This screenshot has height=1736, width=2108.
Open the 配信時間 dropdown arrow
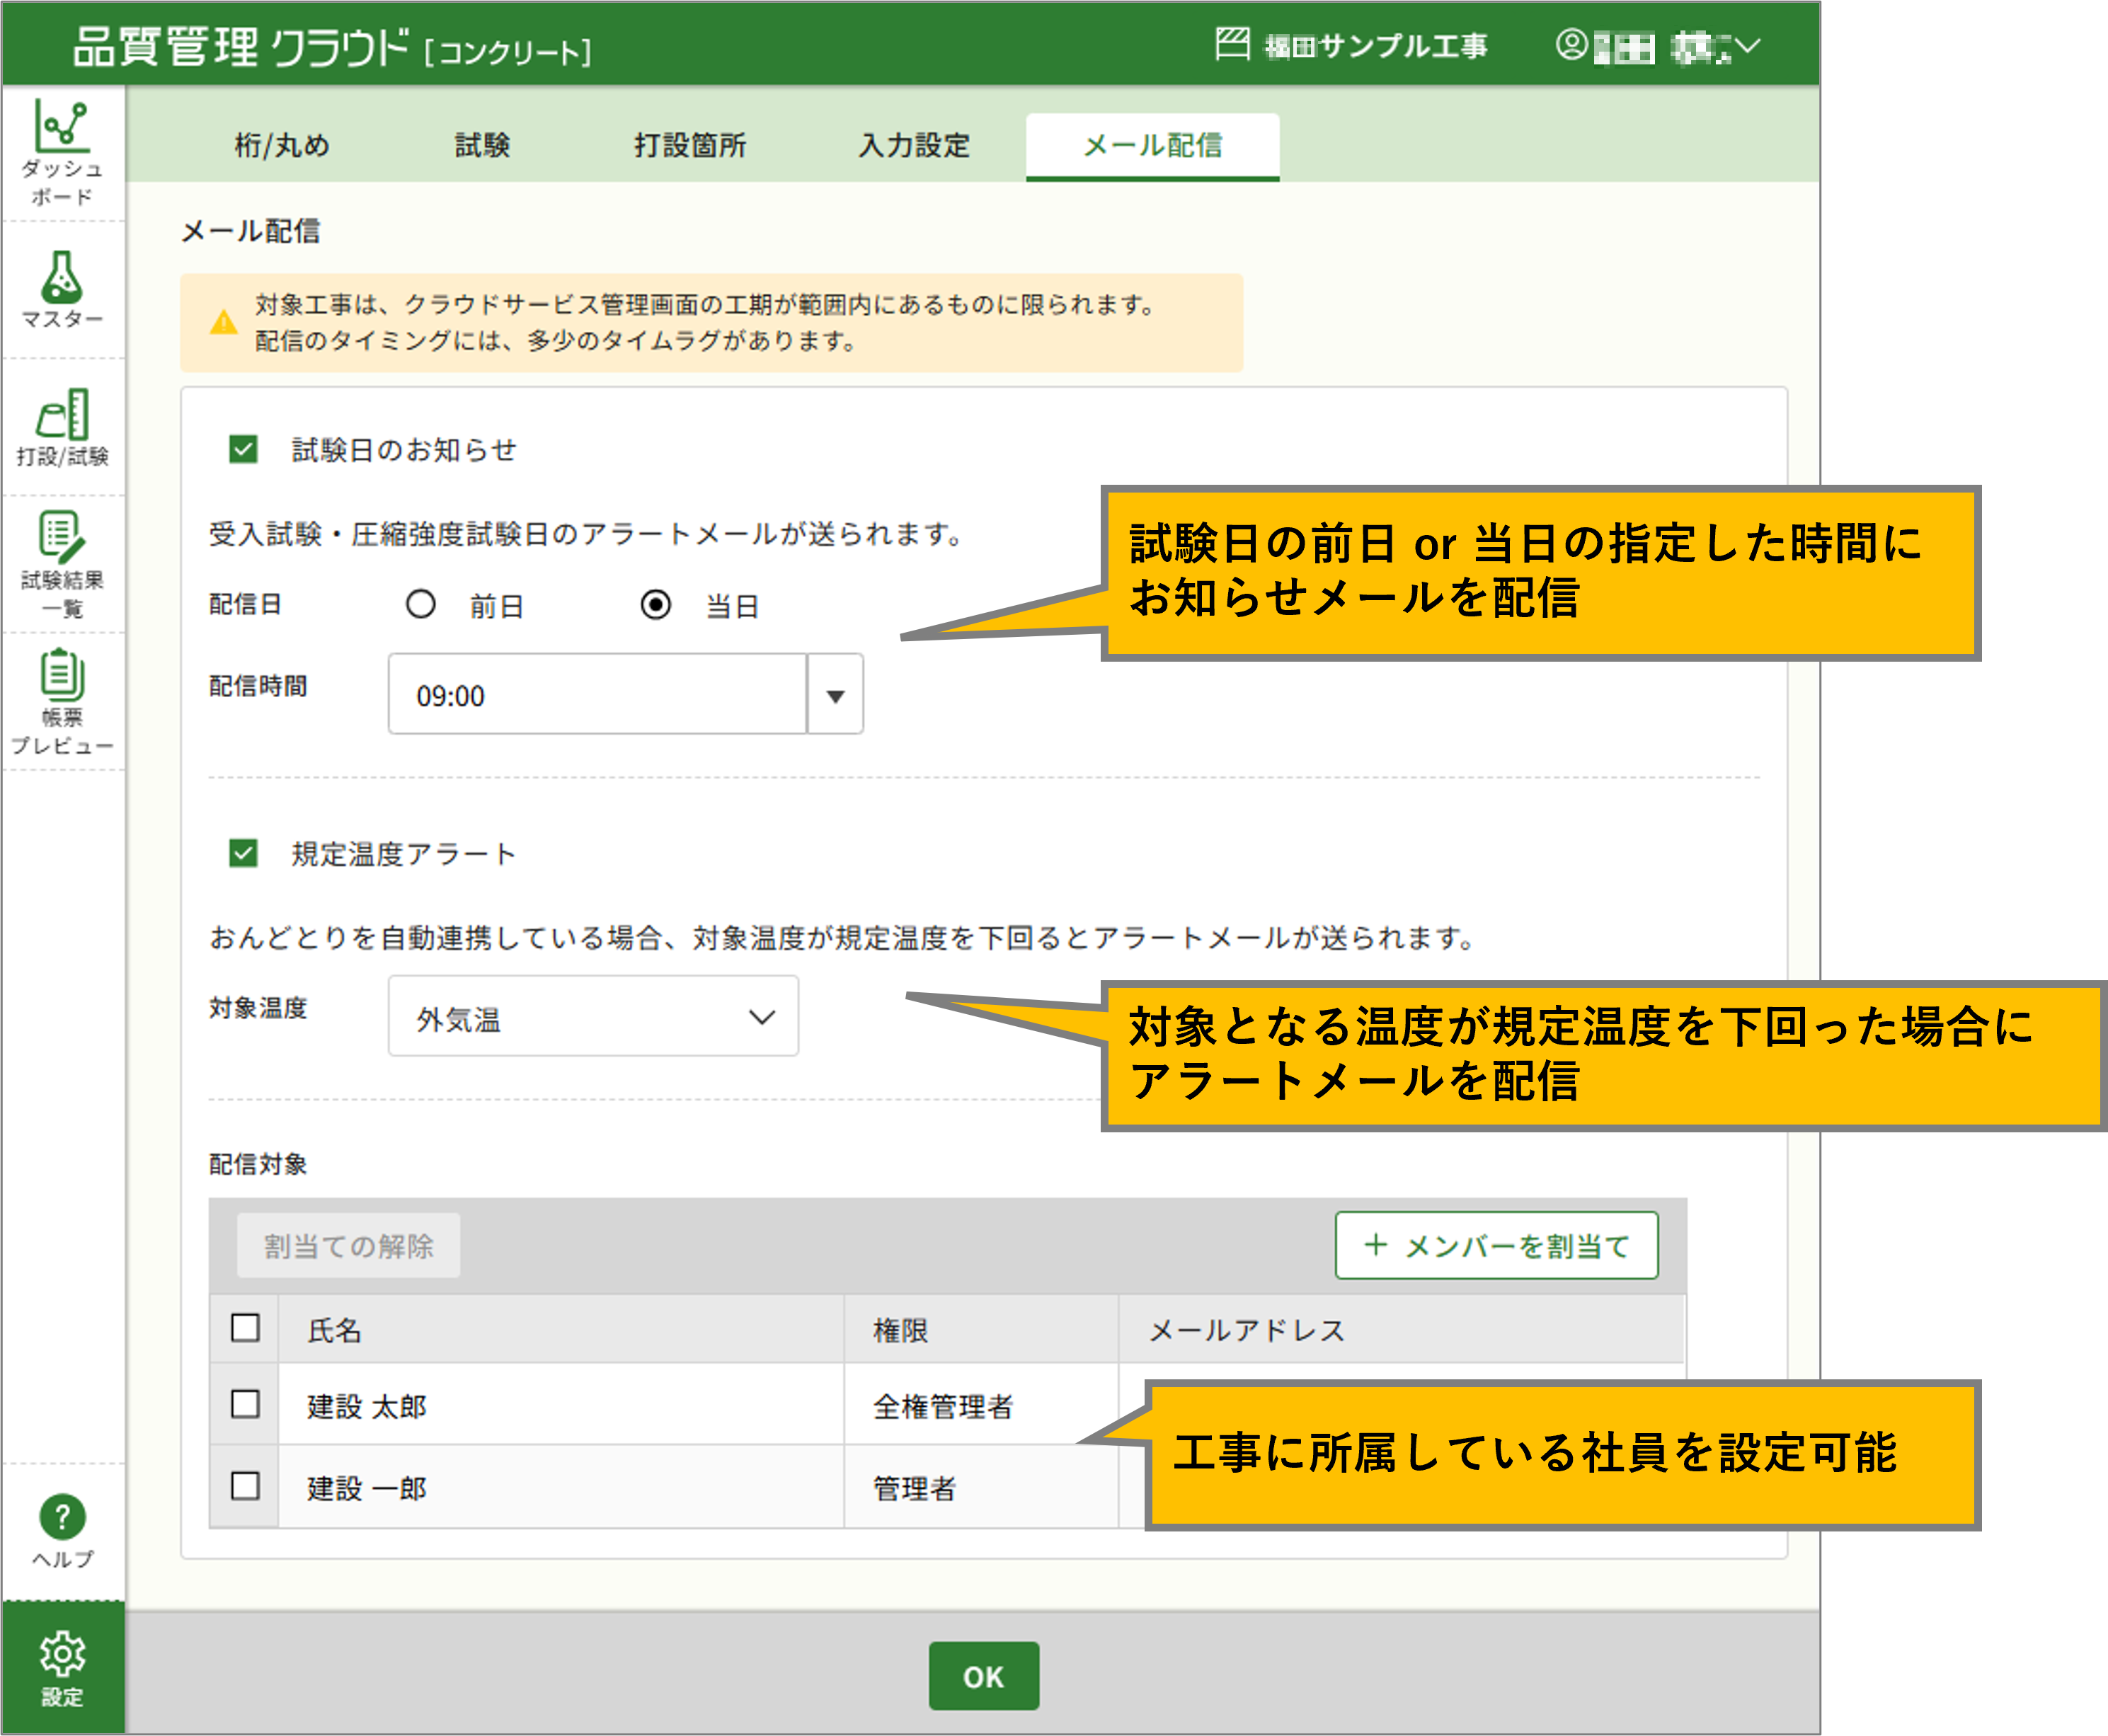coord(835,695)
